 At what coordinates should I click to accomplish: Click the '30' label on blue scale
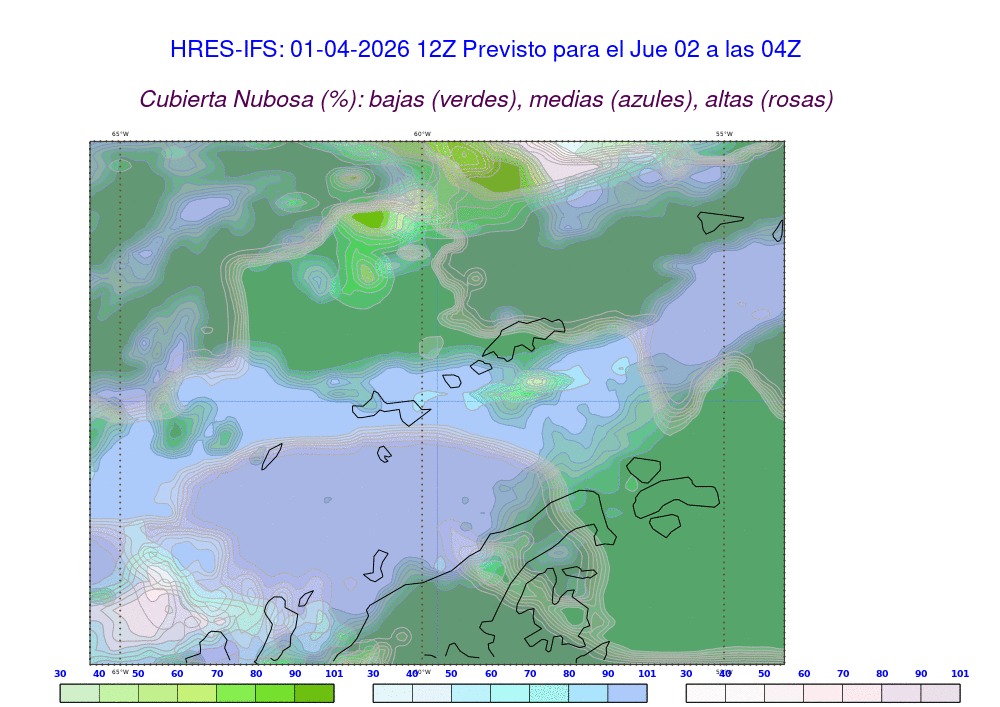click(x=373, y=674)
